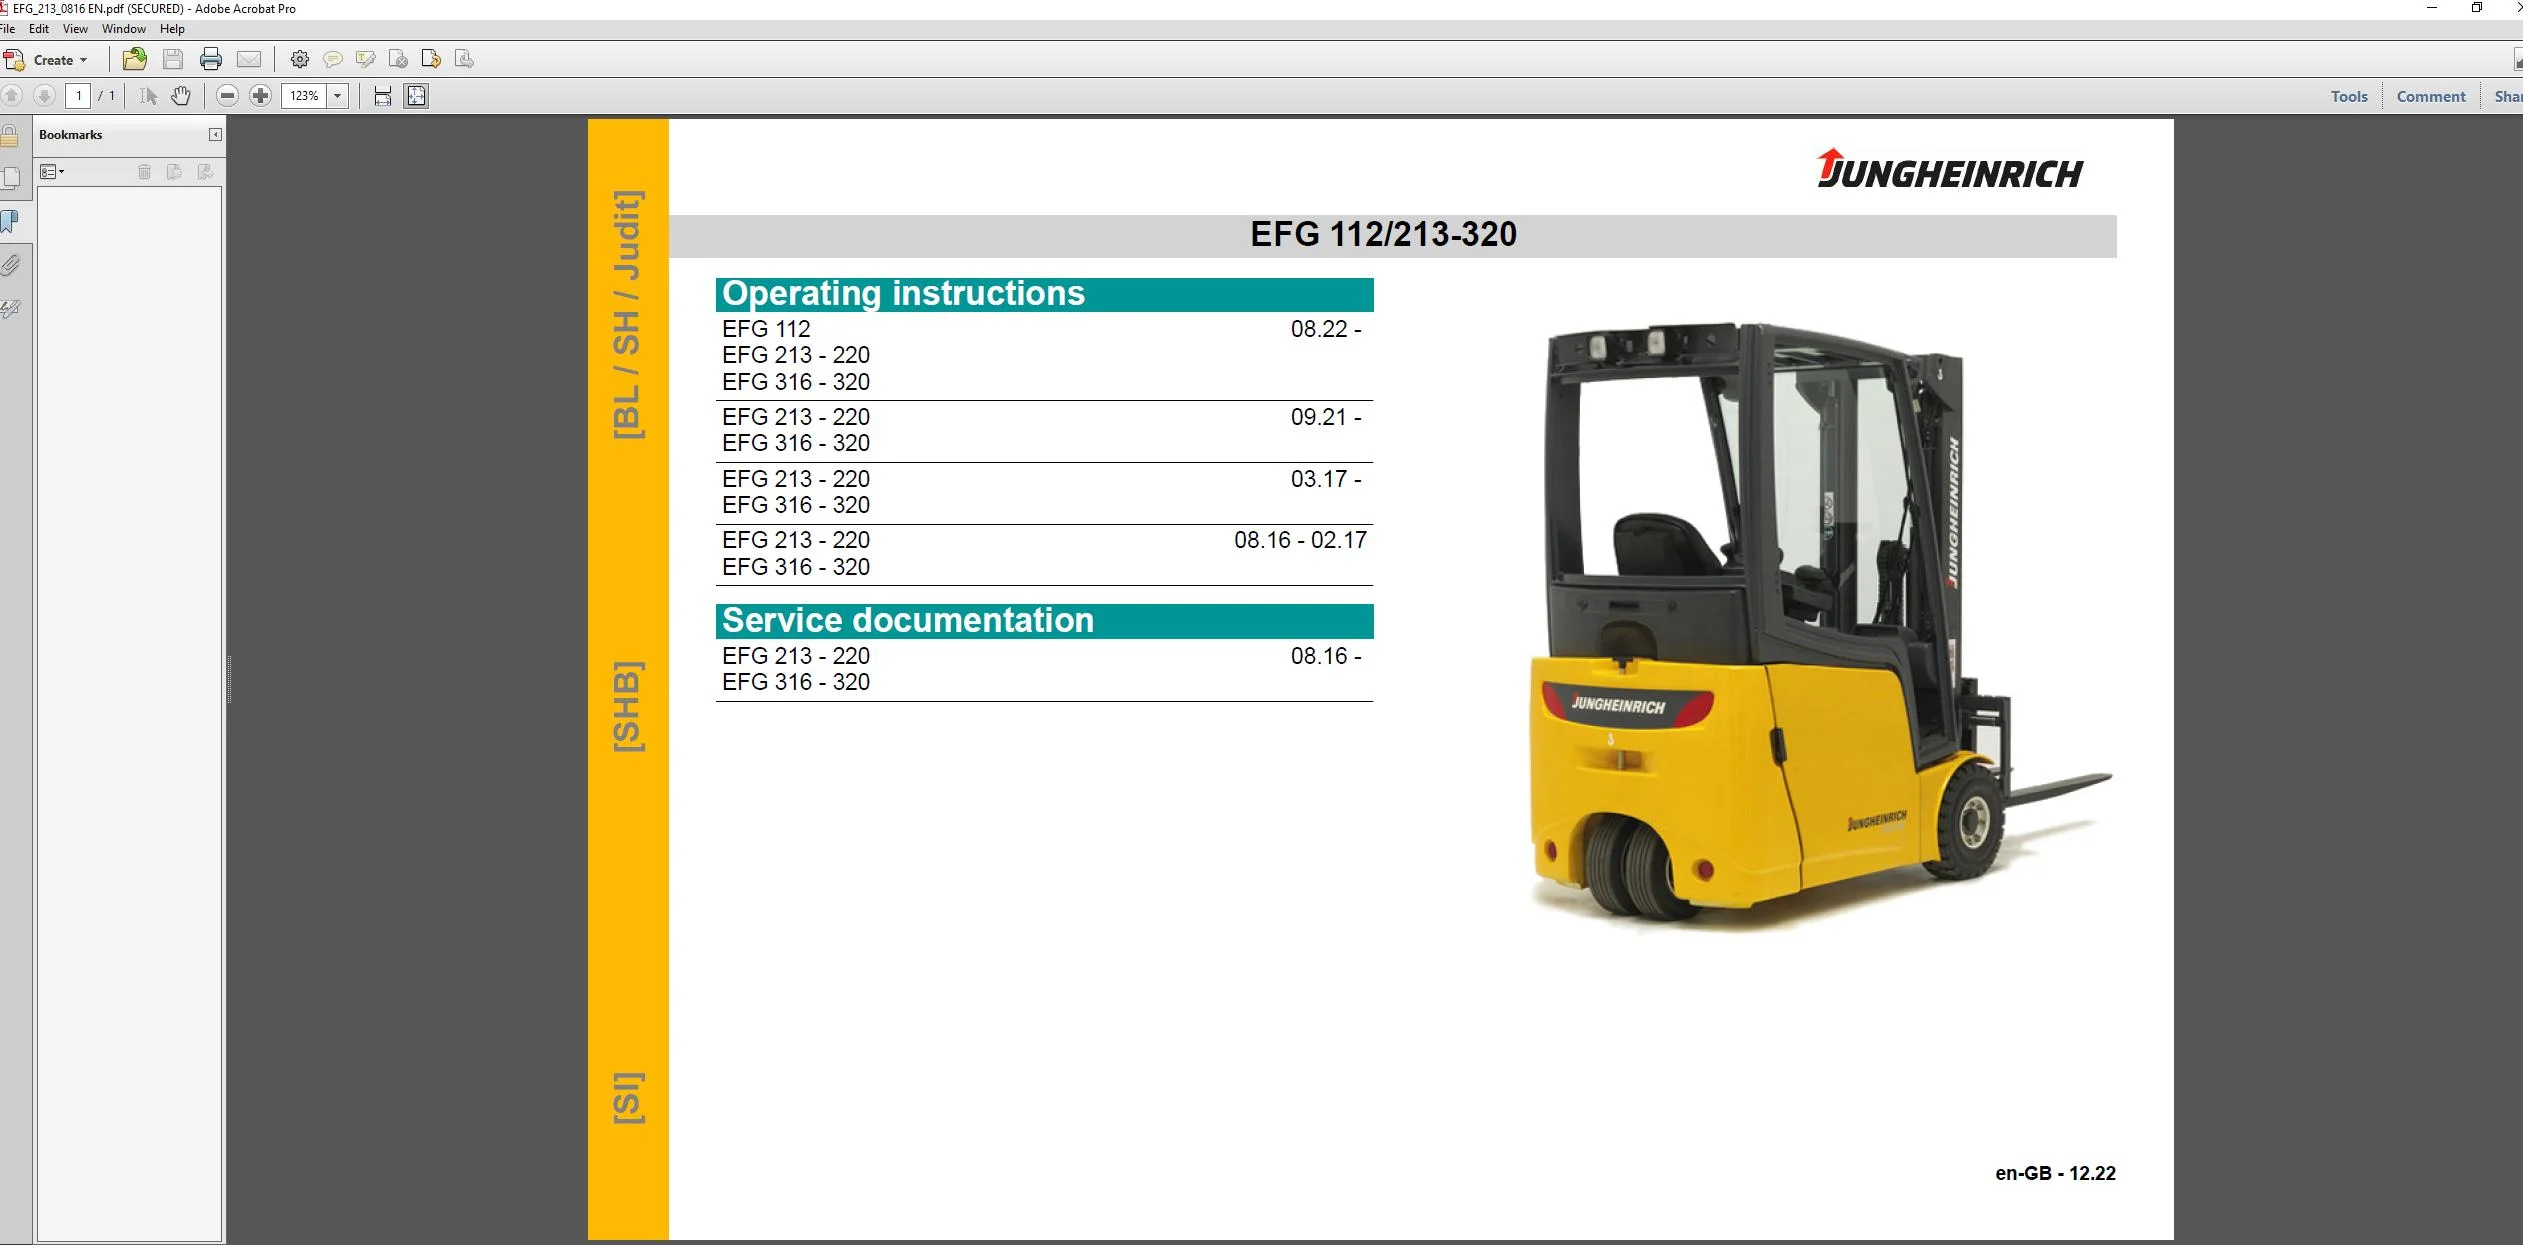This screenshot has width=2523, height=1245.
Task: Click the Add sticky note icon
Action: click(333, 59)
